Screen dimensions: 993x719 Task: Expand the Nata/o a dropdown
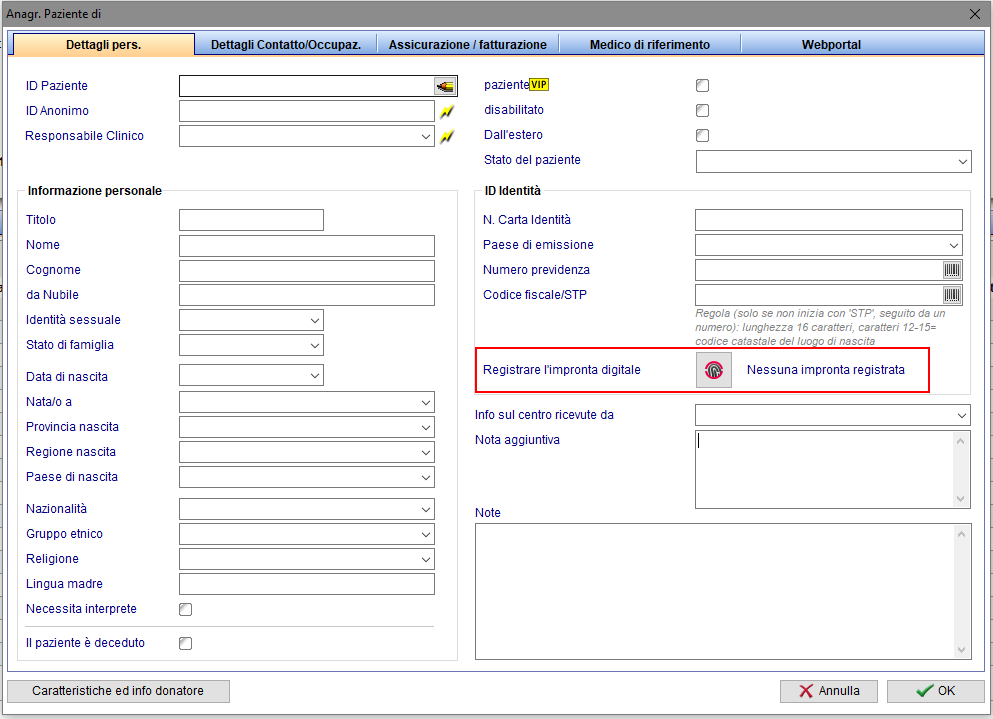point(426,402)
